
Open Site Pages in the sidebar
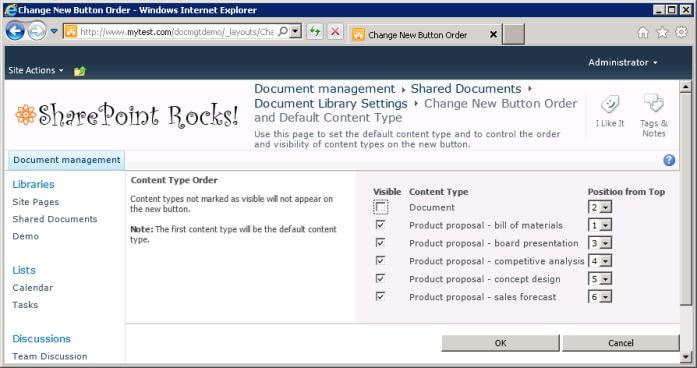[x=36, y=202]
